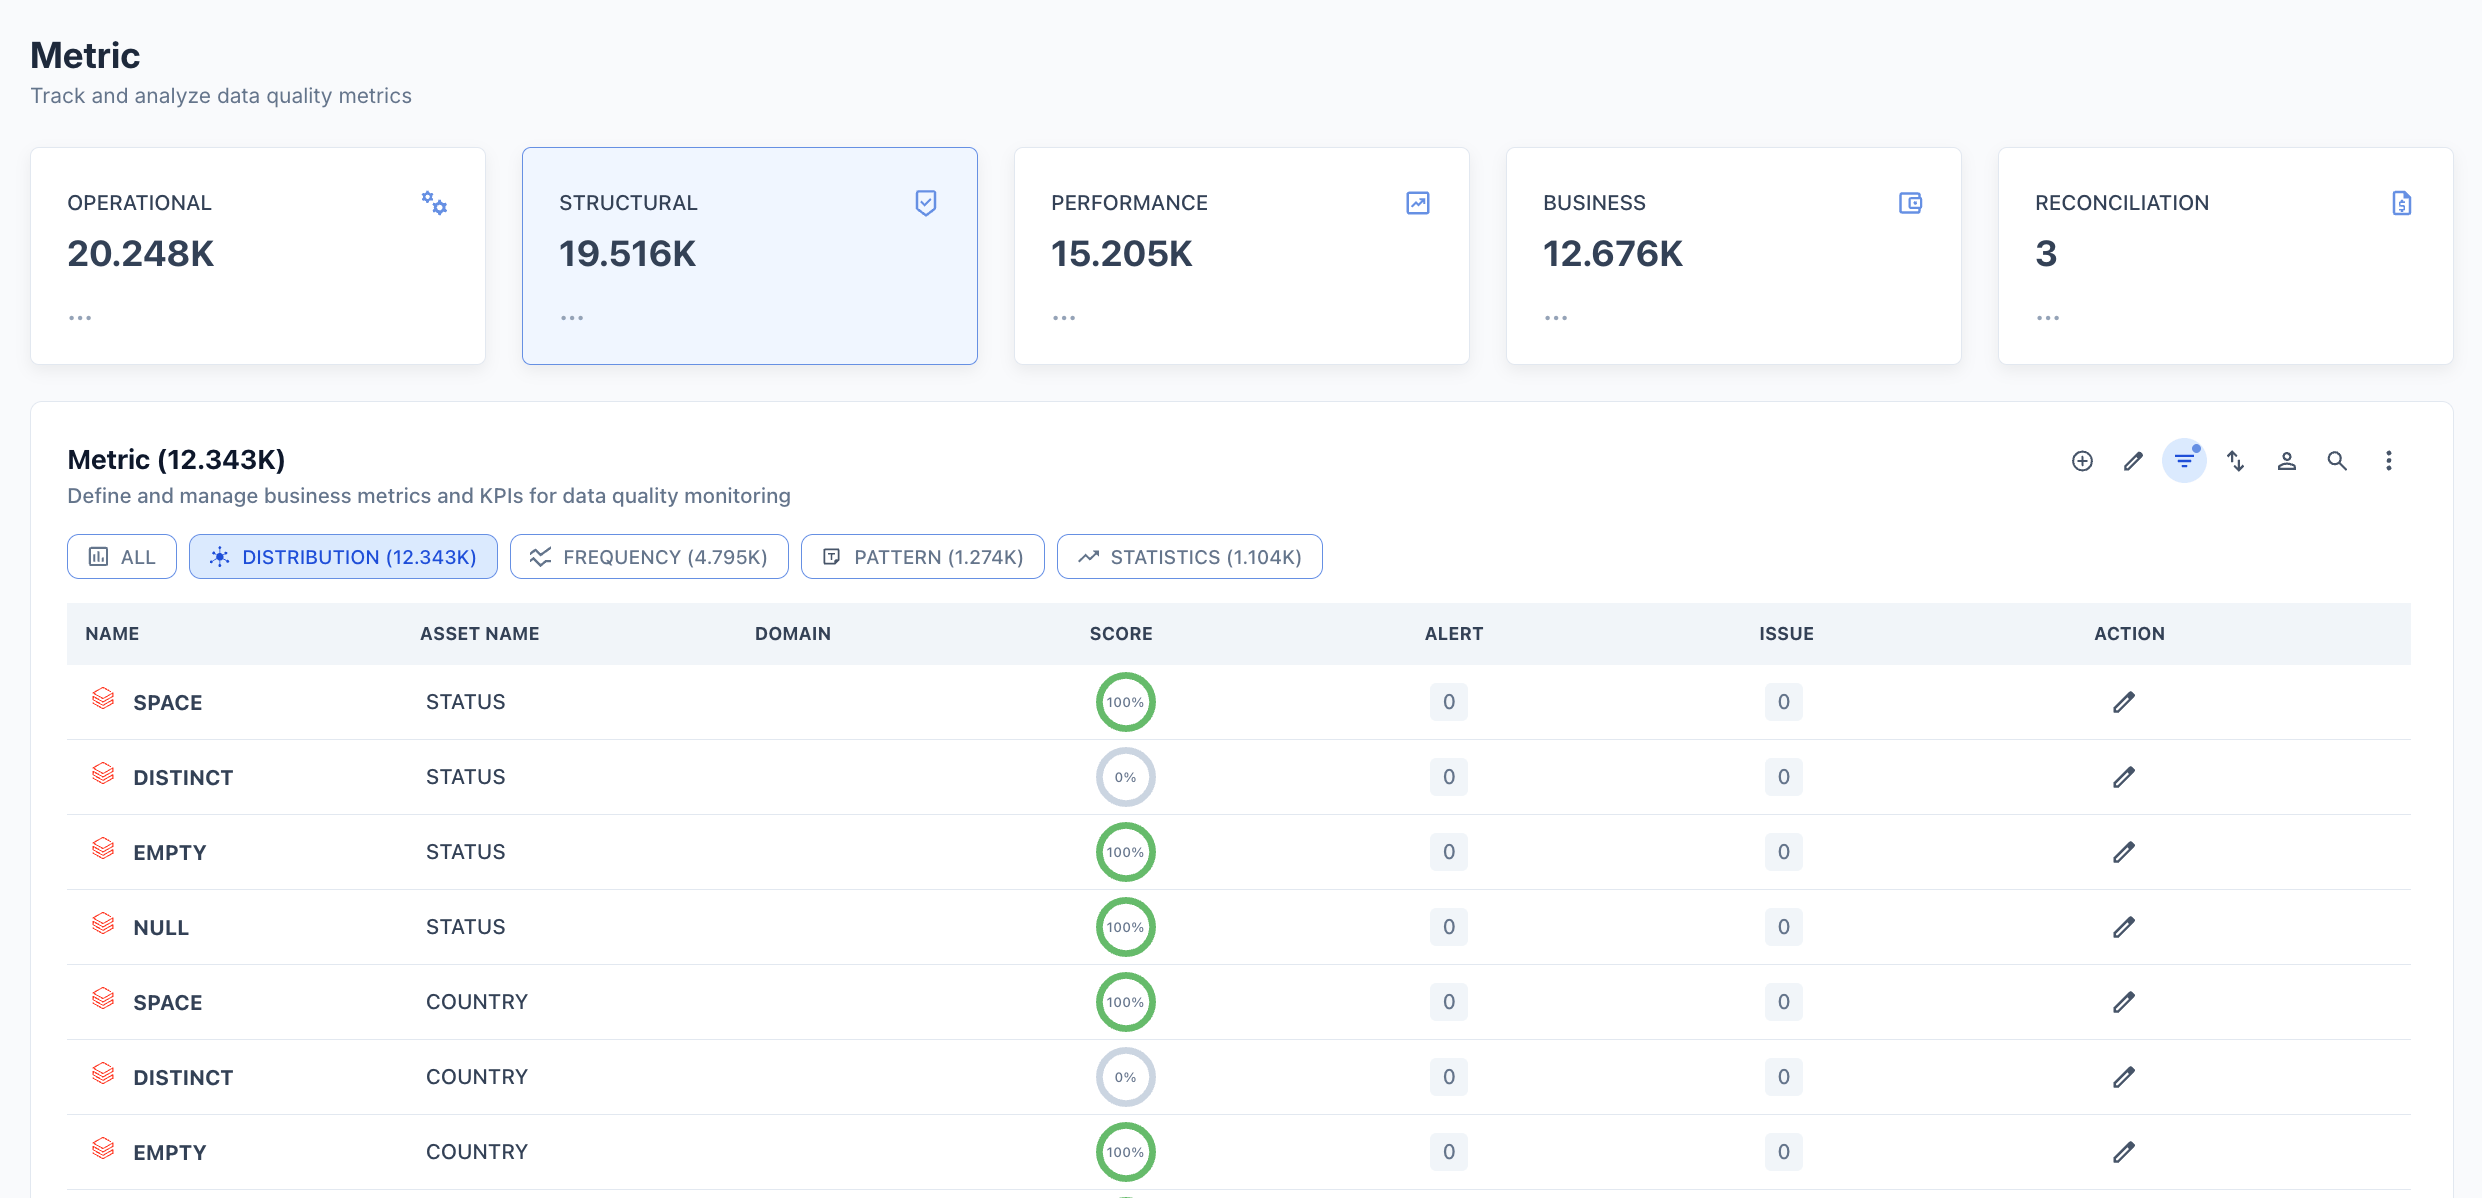Click the sort arrows icon

[x=2235, y=461]
